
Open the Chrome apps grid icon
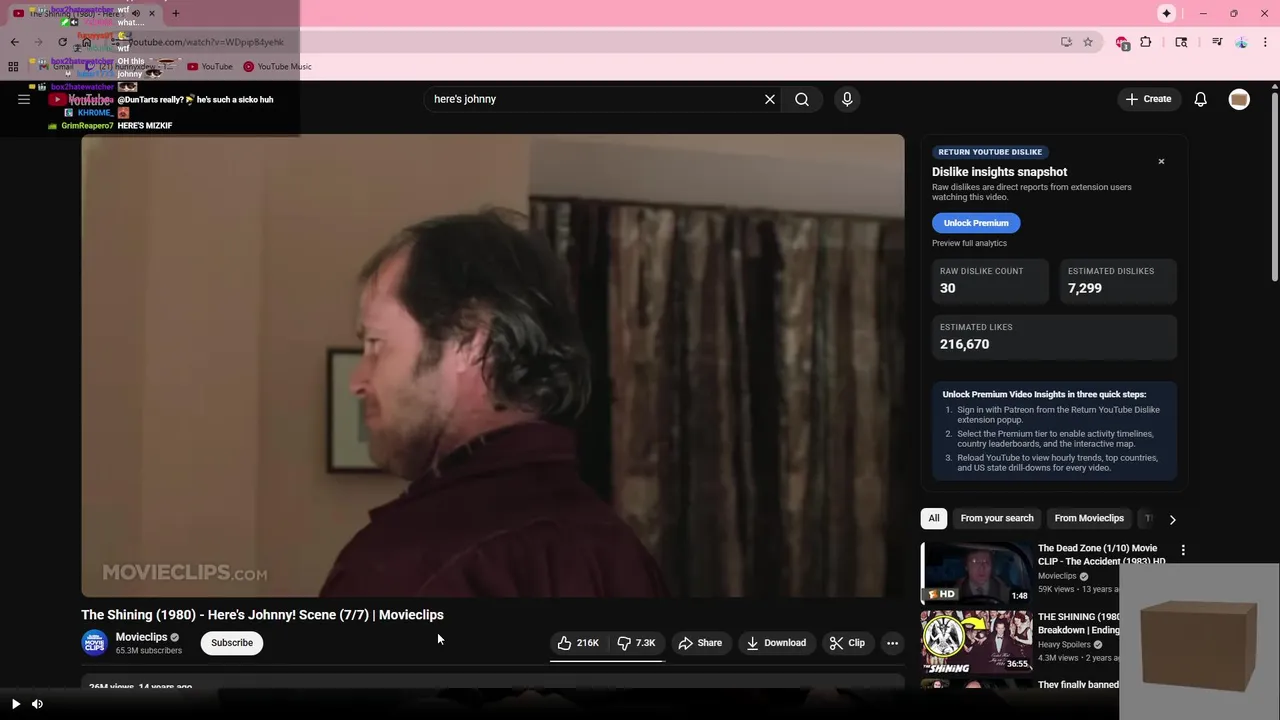point(13,67)
